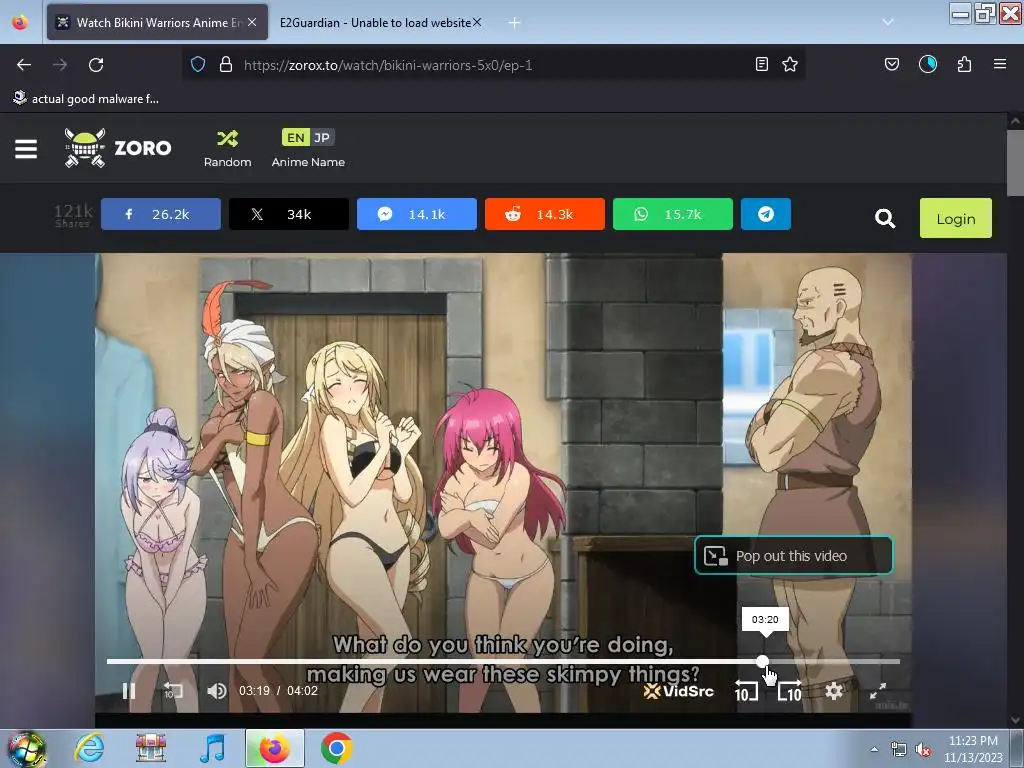
Task: Go to ZORO homepage logo
Action: [x=118, y=148]
